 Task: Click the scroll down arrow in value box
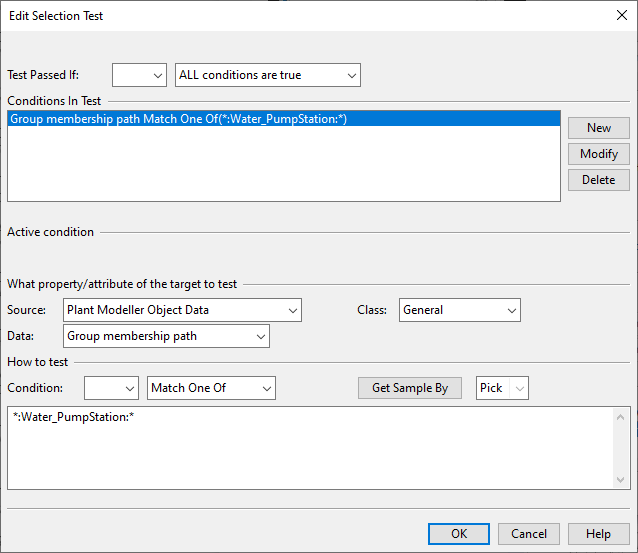(x=623, y=481)
